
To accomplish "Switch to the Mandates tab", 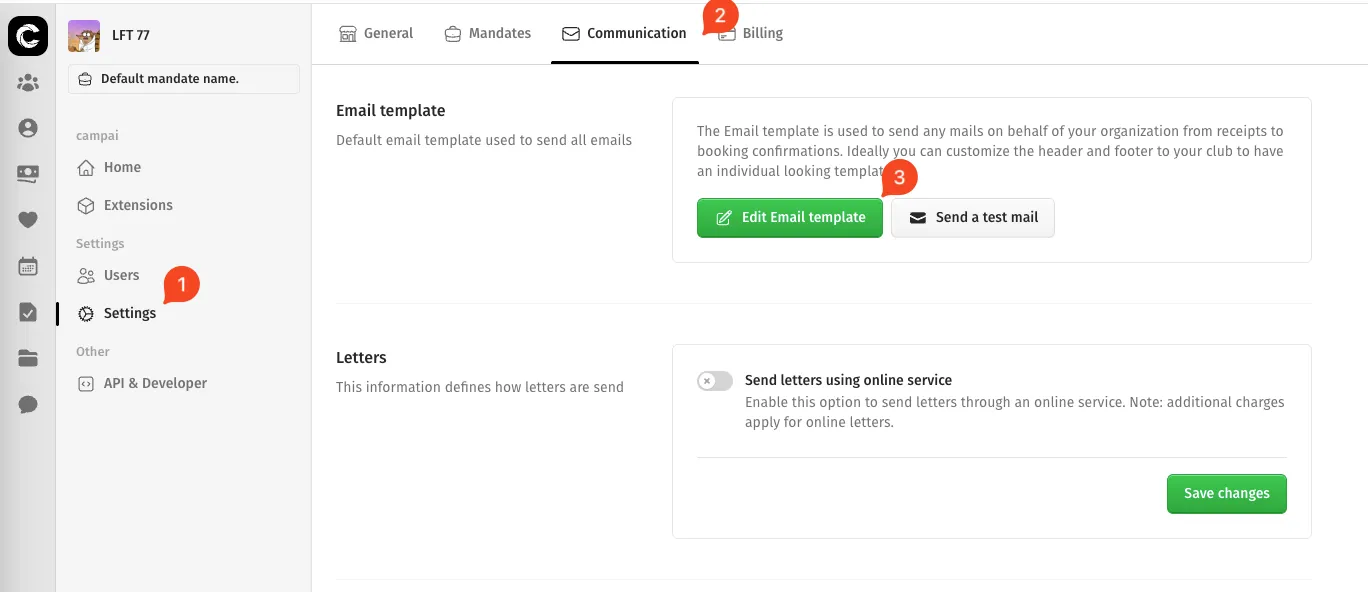I will click(488, 33).
